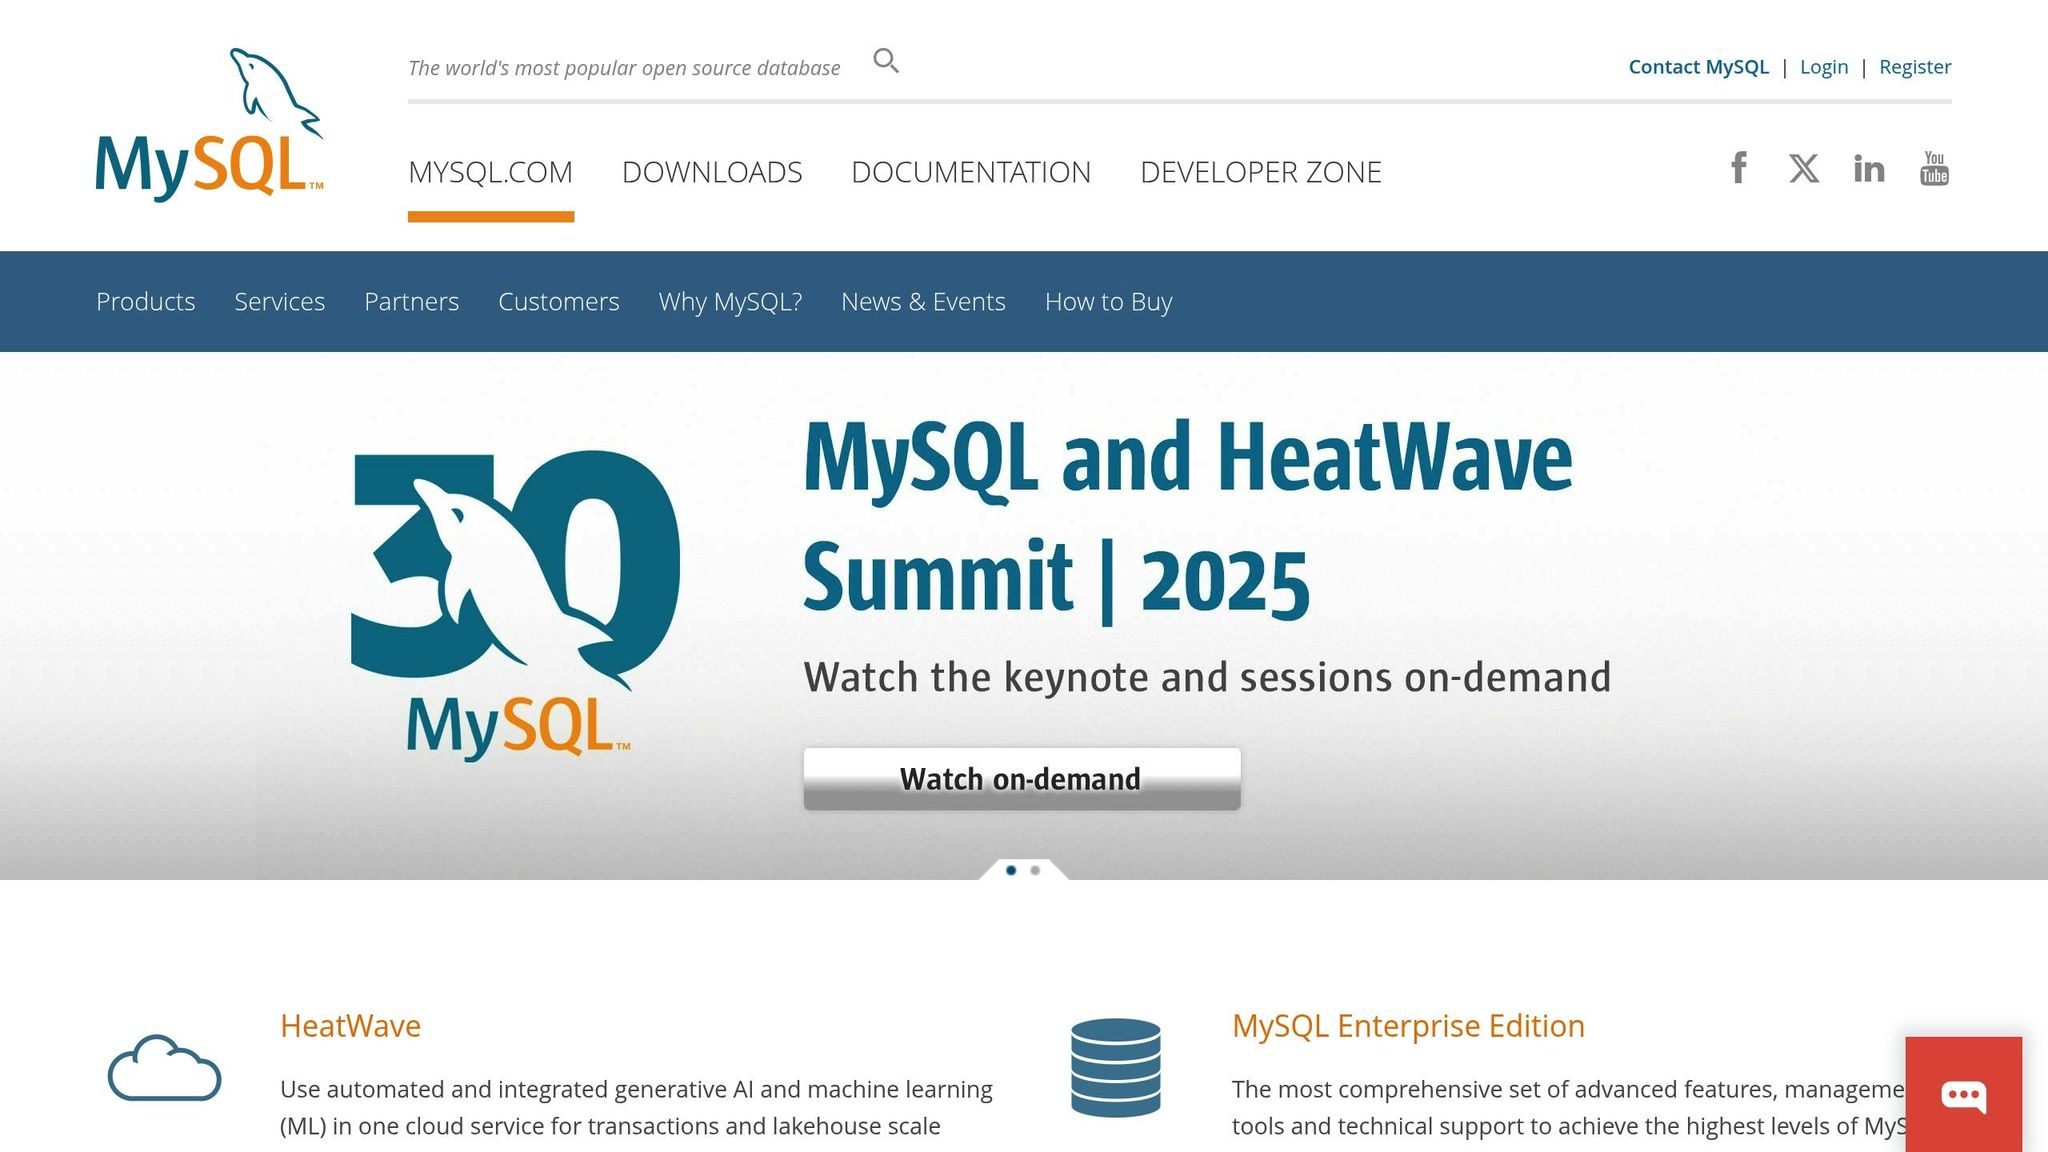This screenshot has height=1152, width=2048.
Task: Open the Services menu
Action: [x=280, y=302]
